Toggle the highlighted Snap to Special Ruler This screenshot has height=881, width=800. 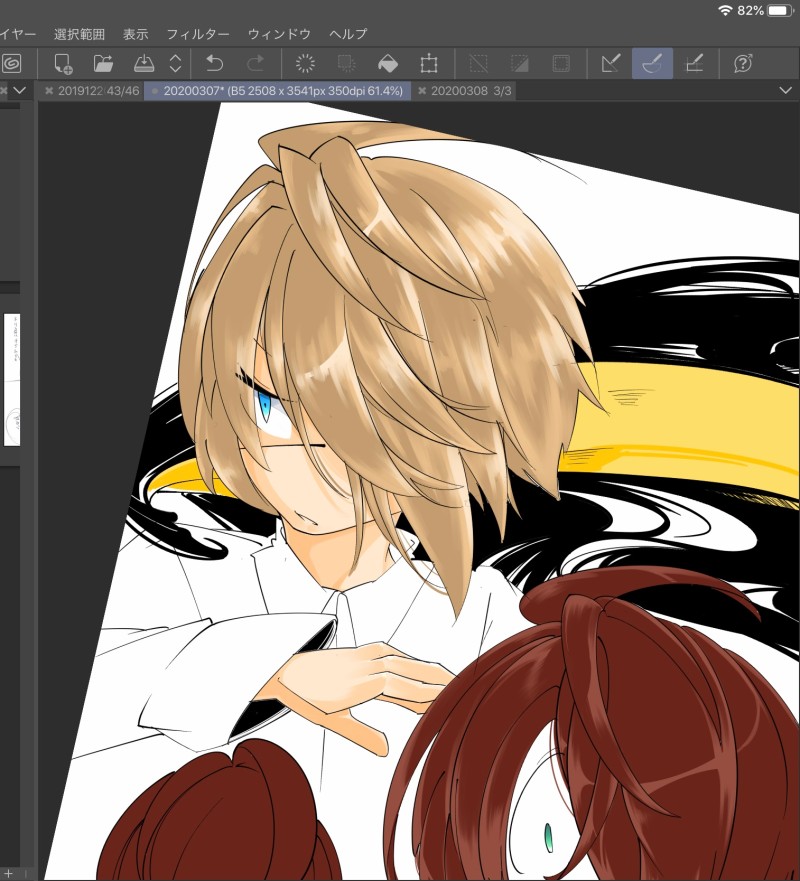coord(652,63)
